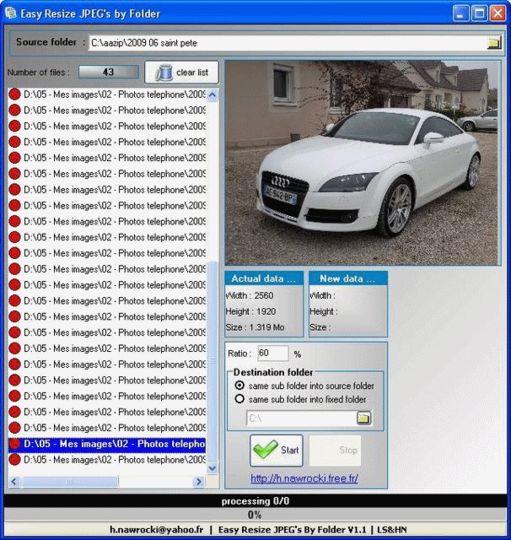Image resolution: width=511 pixels, height=540 pixels.
Task: Click the file list scroll down arrow
Action: pyautogui.click(x=212, y=468)
